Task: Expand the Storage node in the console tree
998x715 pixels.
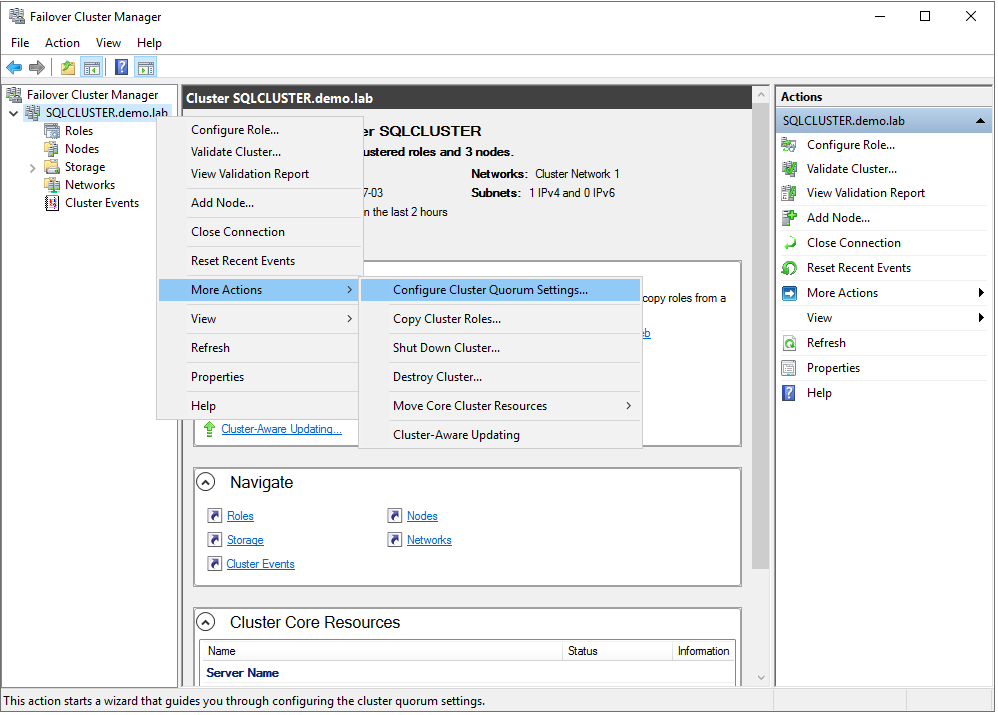Action: click(x=31, y=166)
